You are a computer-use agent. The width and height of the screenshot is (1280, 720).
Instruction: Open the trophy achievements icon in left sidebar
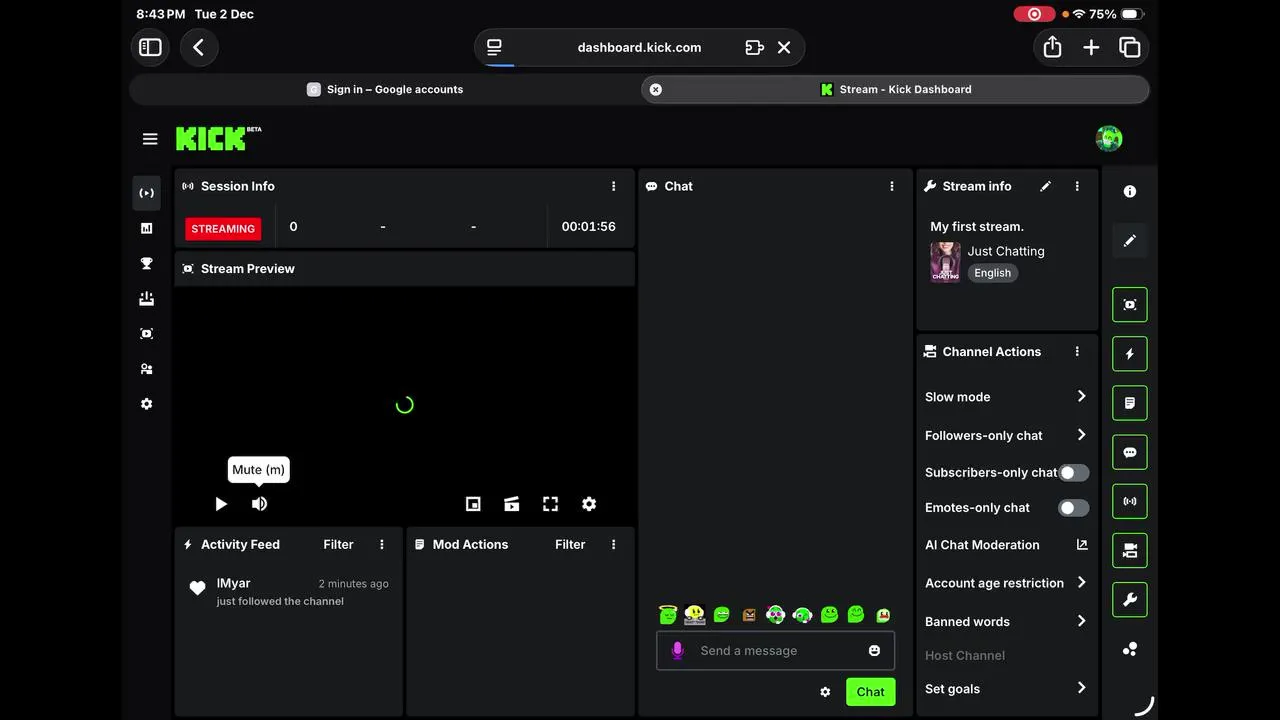147,264
